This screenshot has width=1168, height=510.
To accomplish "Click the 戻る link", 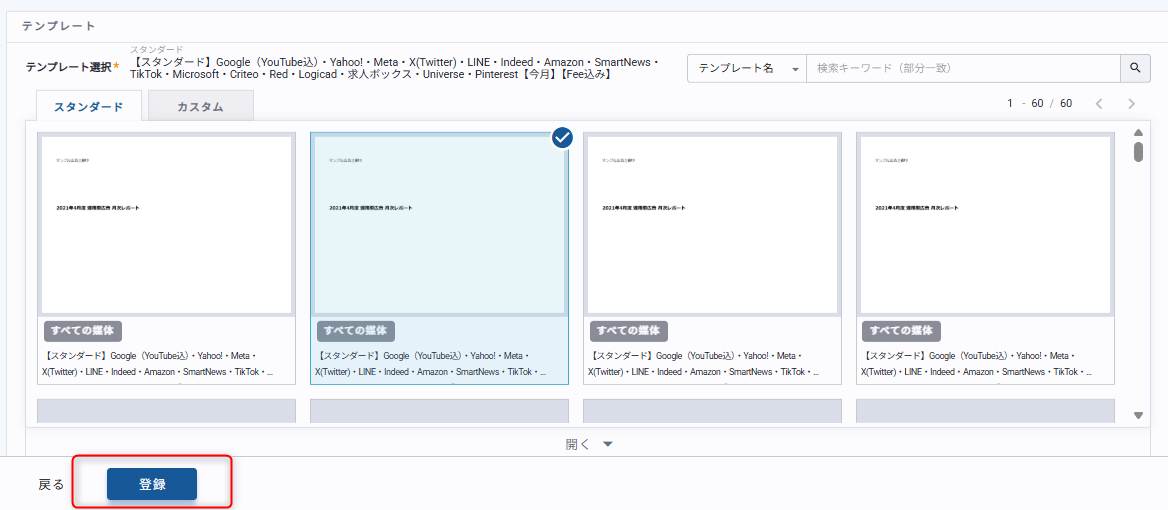I will tap(51, 484).
